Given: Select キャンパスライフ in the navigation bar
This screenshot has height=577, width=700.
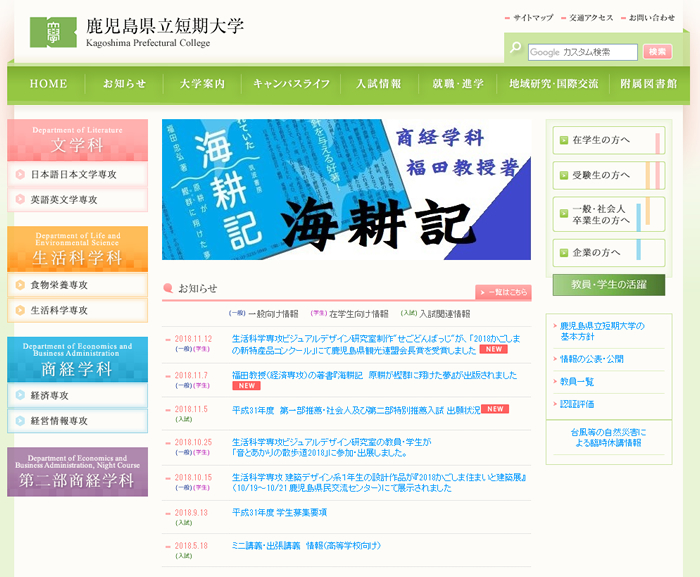Looking at the screenshot, I should click(291, 84).
